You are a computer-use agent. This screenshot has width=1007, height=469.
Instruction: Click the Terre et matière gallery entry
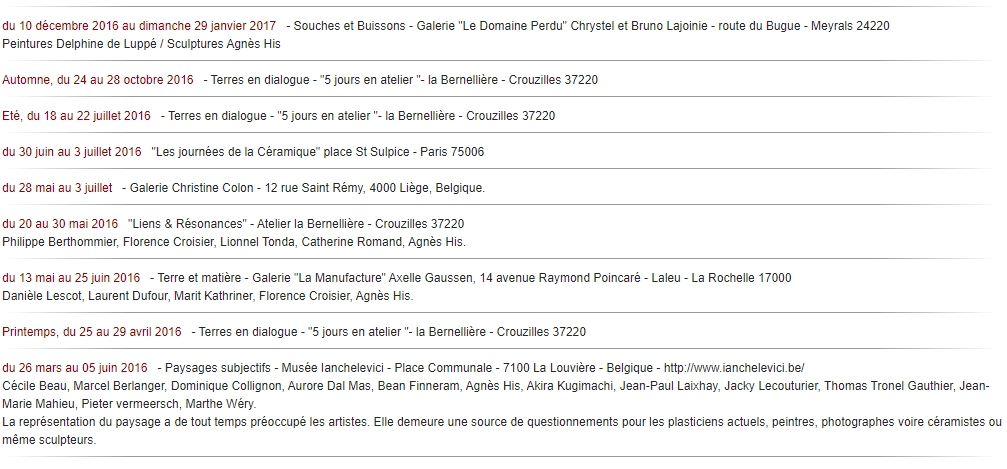[x=470, y=278]
